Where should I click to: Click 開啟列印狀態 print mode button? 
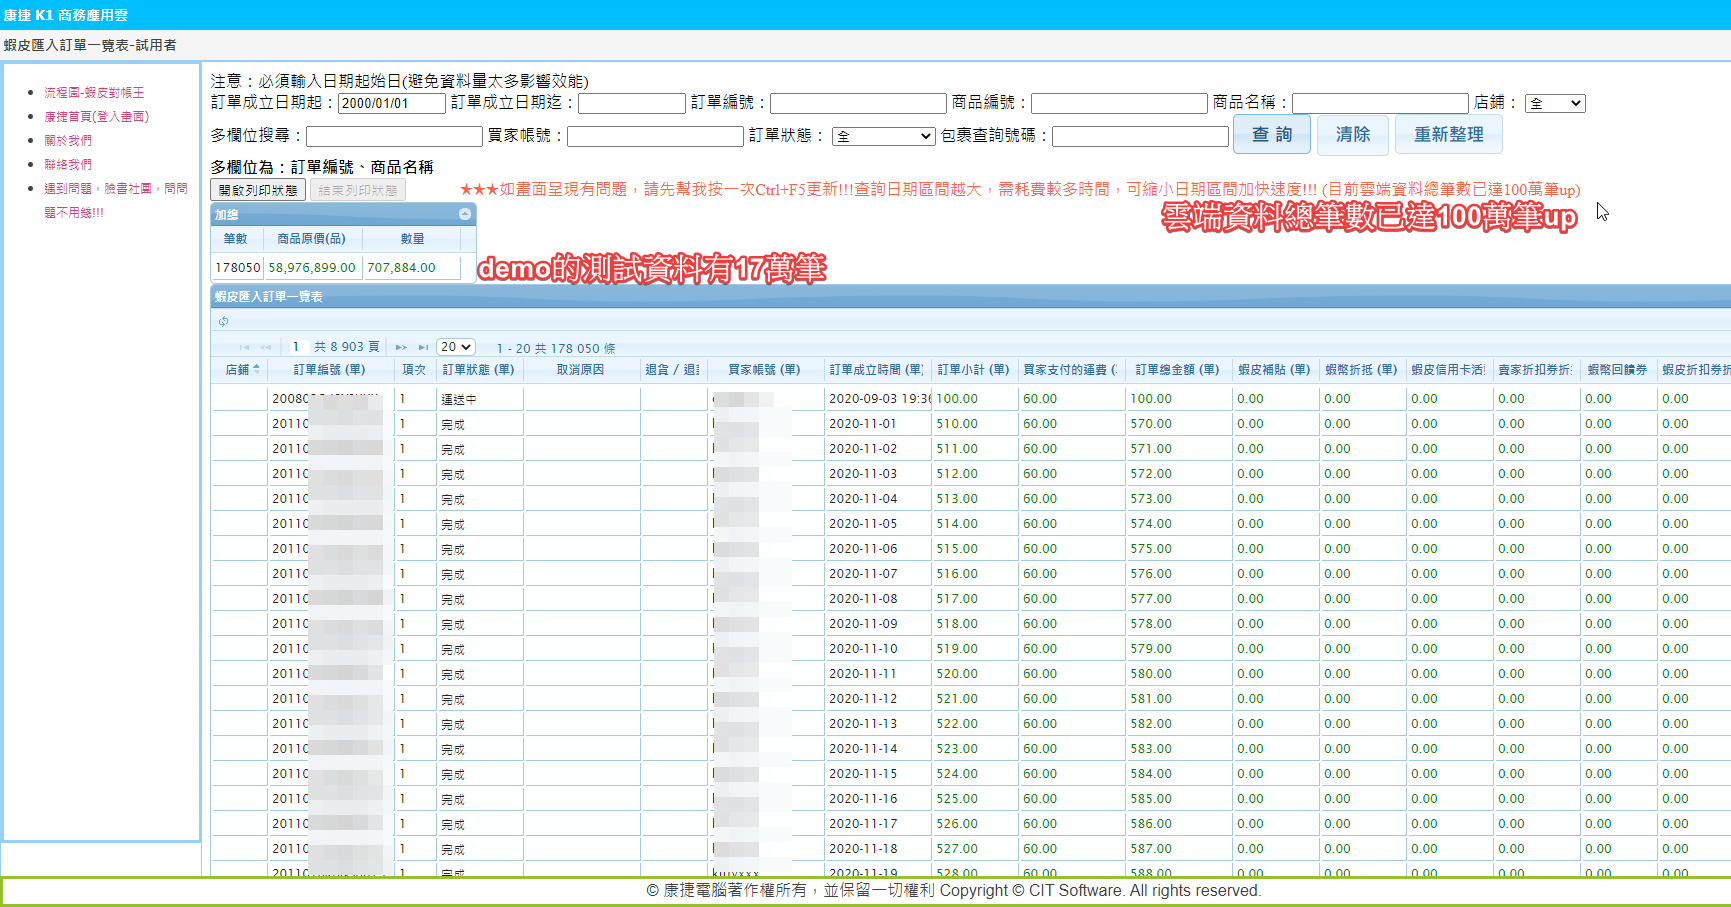click(x=258, y=190)
